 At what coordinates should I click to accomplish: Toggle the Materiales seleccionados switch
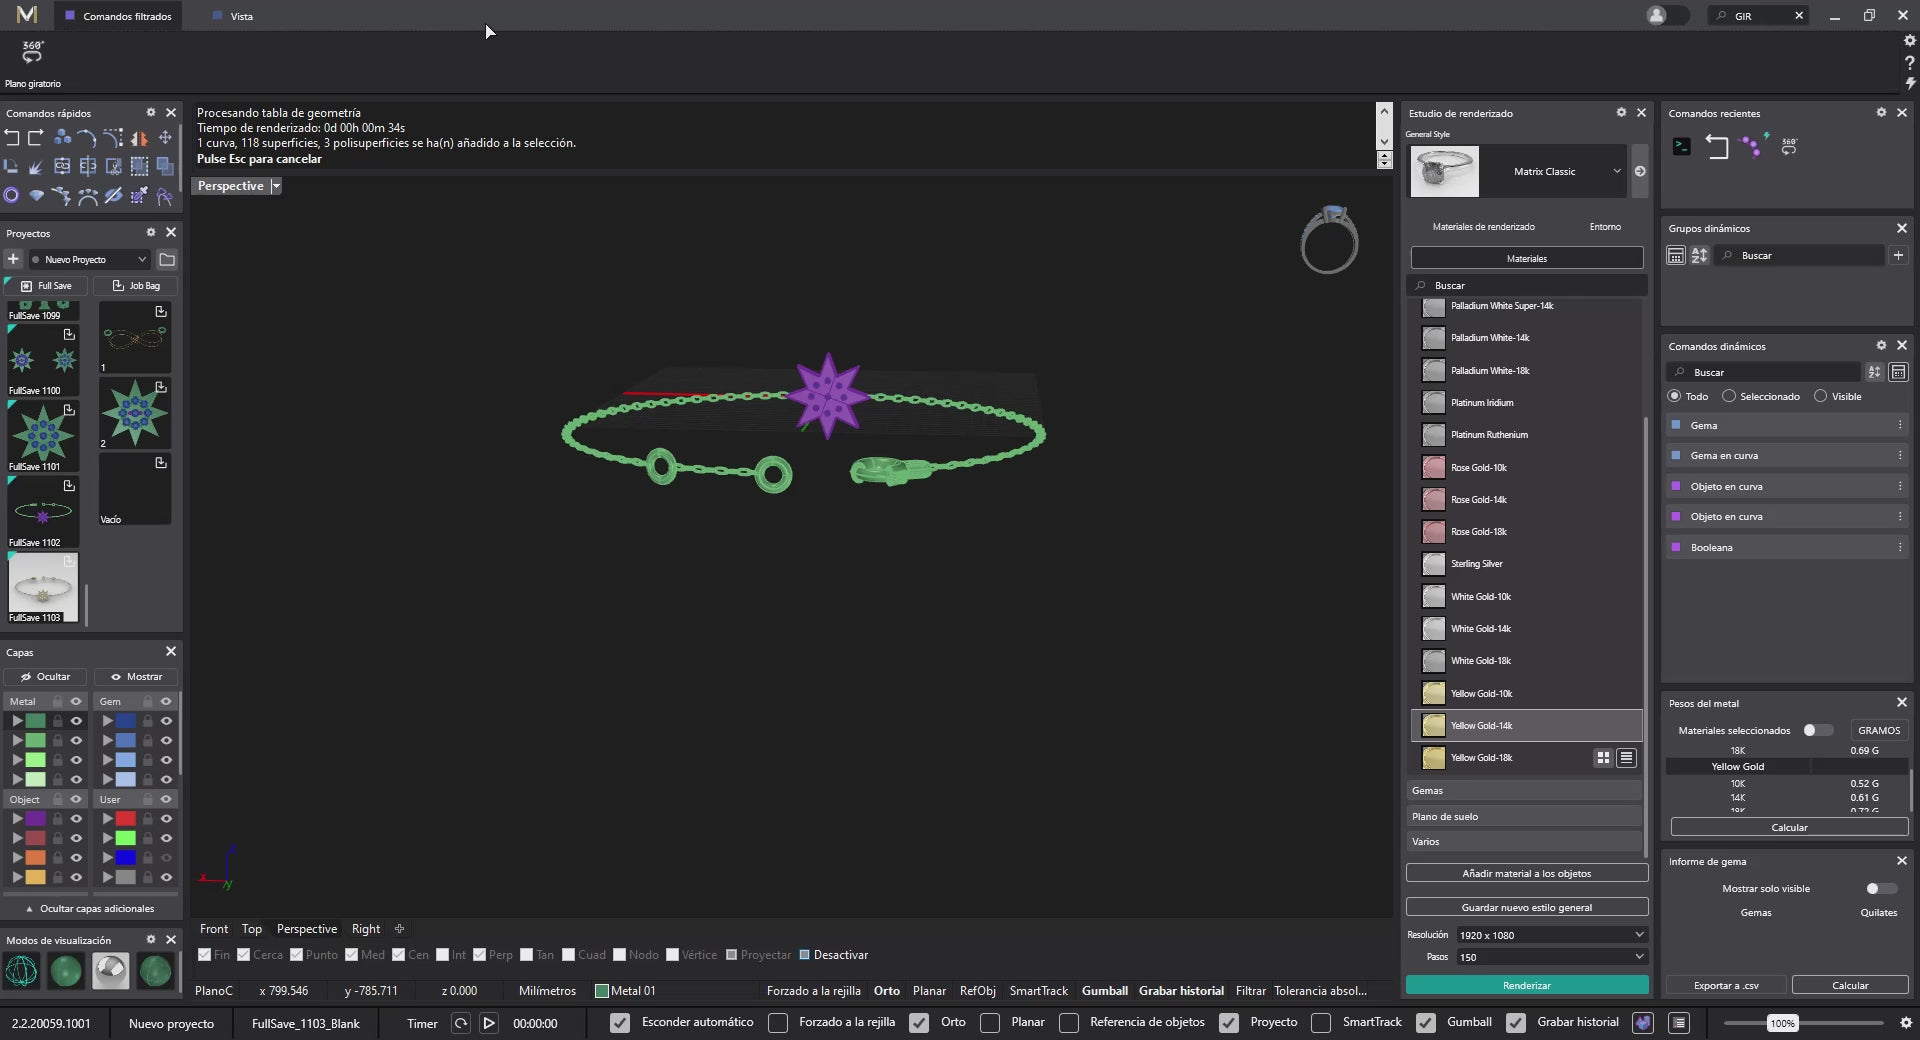[1816, 730]
